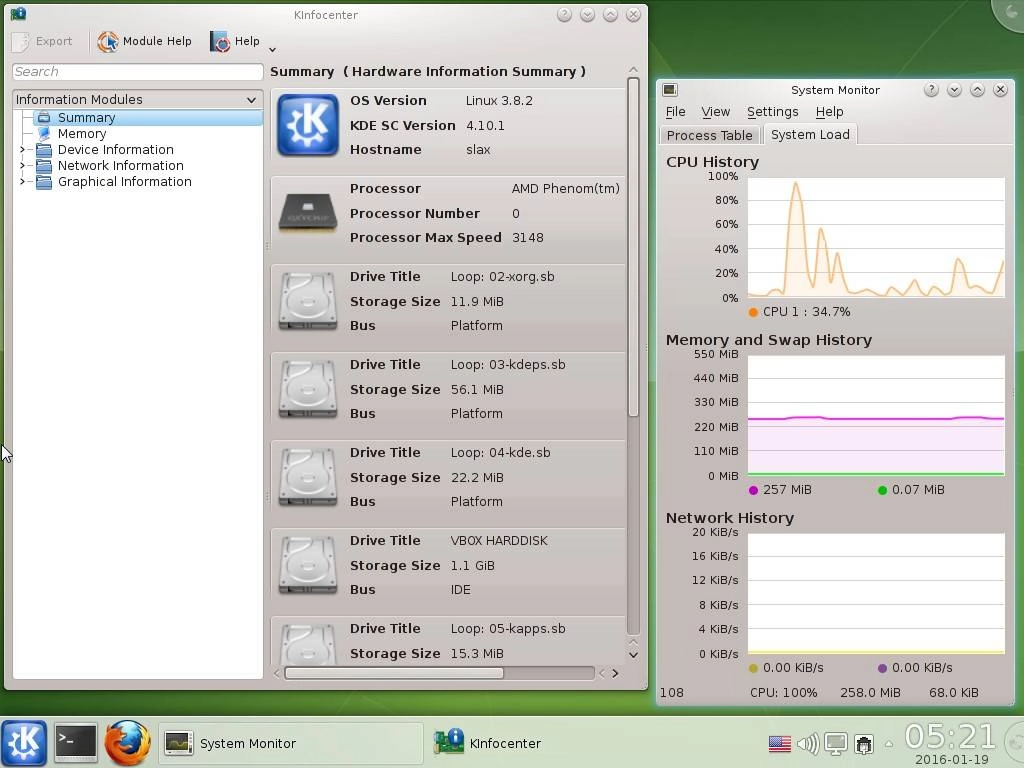Click the US keyboard layout flag
This screenshot has width=1024, height=768.
point(779,744)
